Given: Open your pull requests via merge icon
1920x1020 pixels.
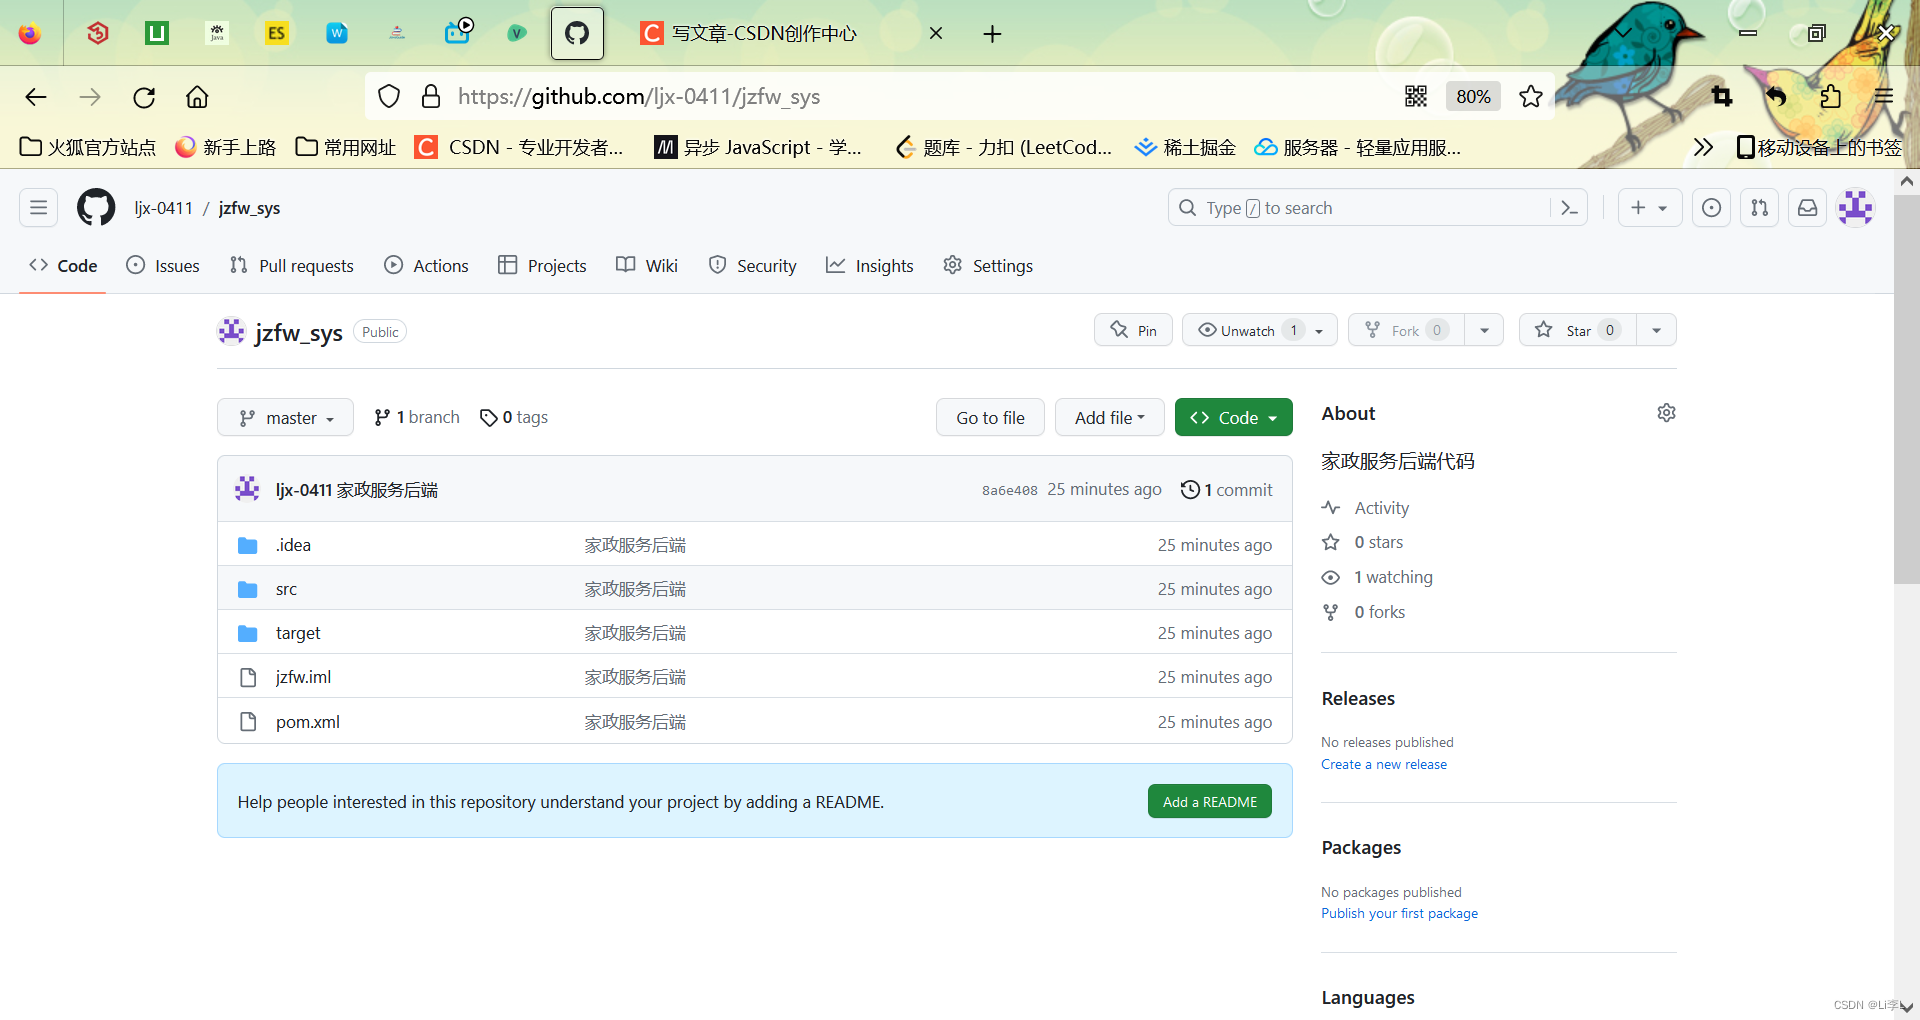Looking at the screenshot, I should [1759, 207].
